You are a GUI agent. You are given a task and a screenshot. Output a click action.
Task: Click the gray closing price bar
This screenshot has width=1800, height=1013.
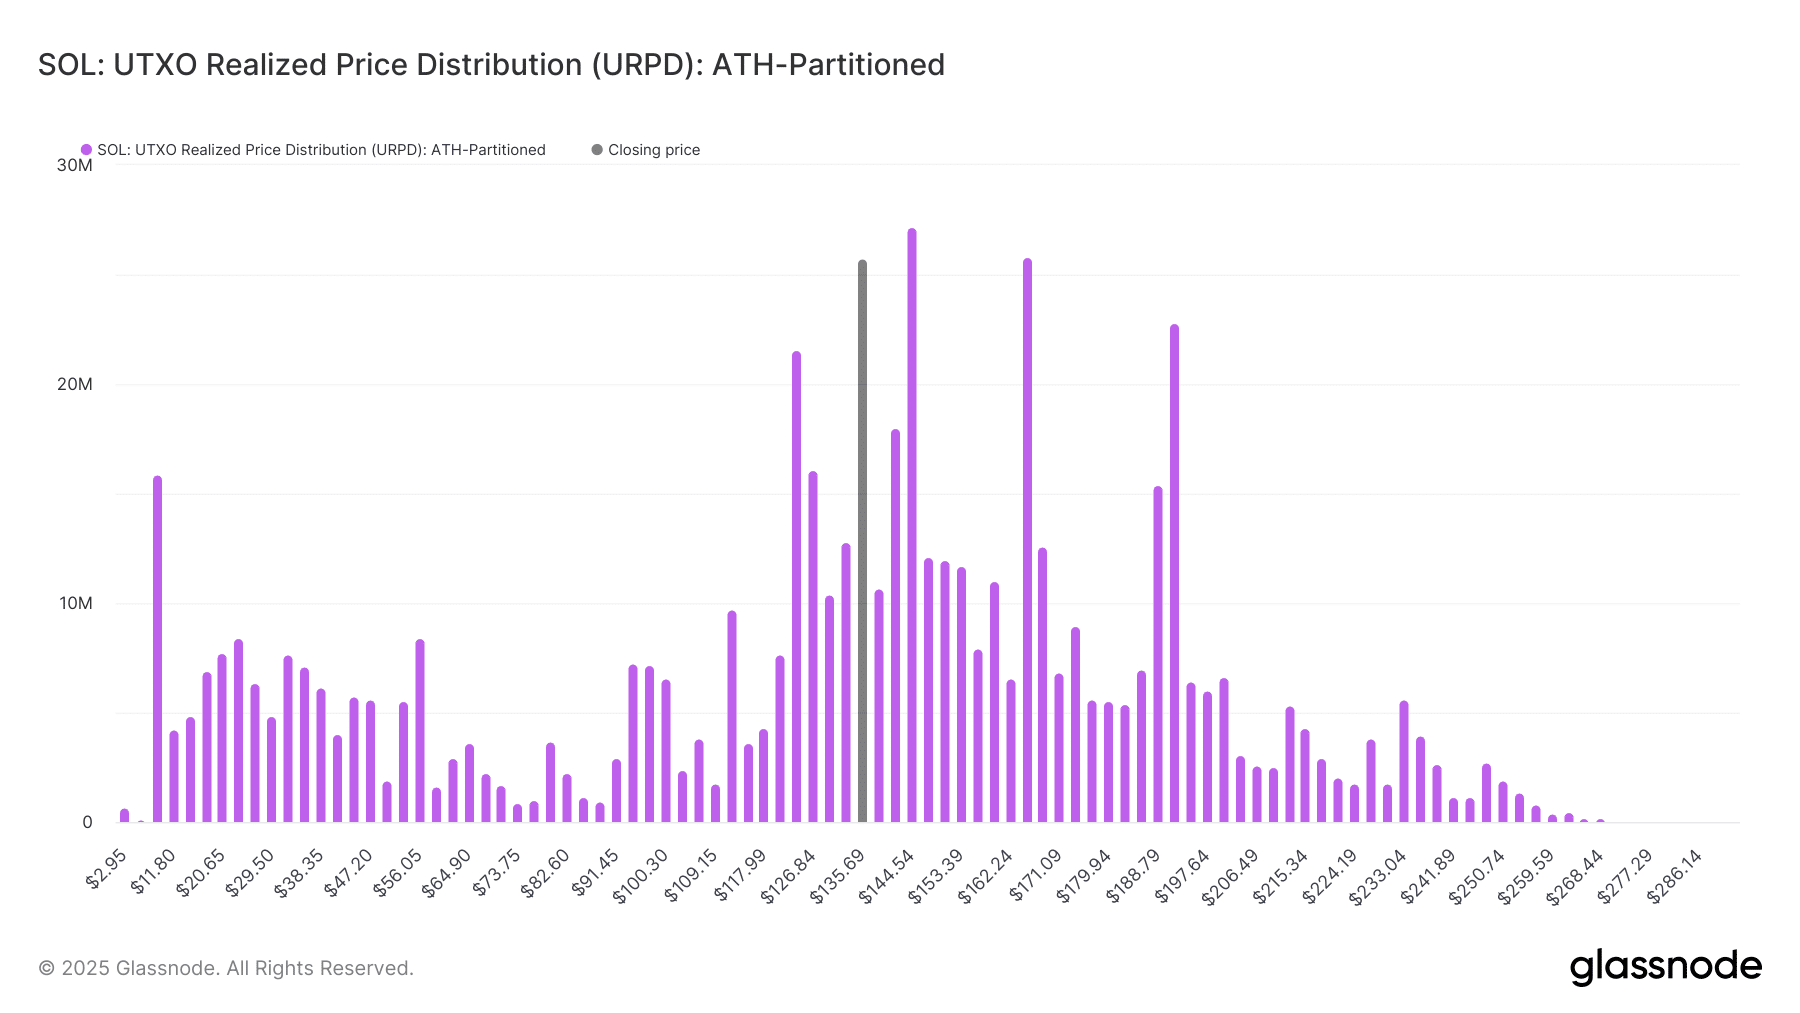pyautogui.click(x=862, y=541)
